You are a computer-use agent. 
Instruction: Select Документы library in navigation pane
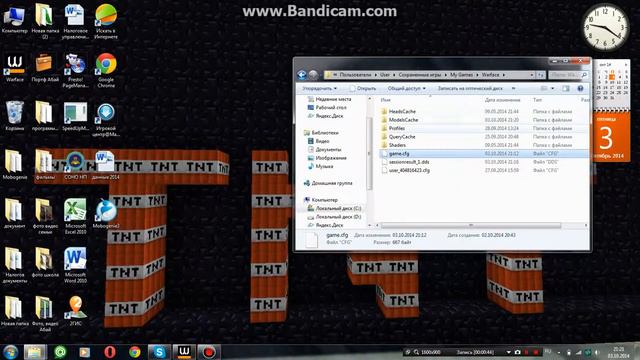click(328, 150)
